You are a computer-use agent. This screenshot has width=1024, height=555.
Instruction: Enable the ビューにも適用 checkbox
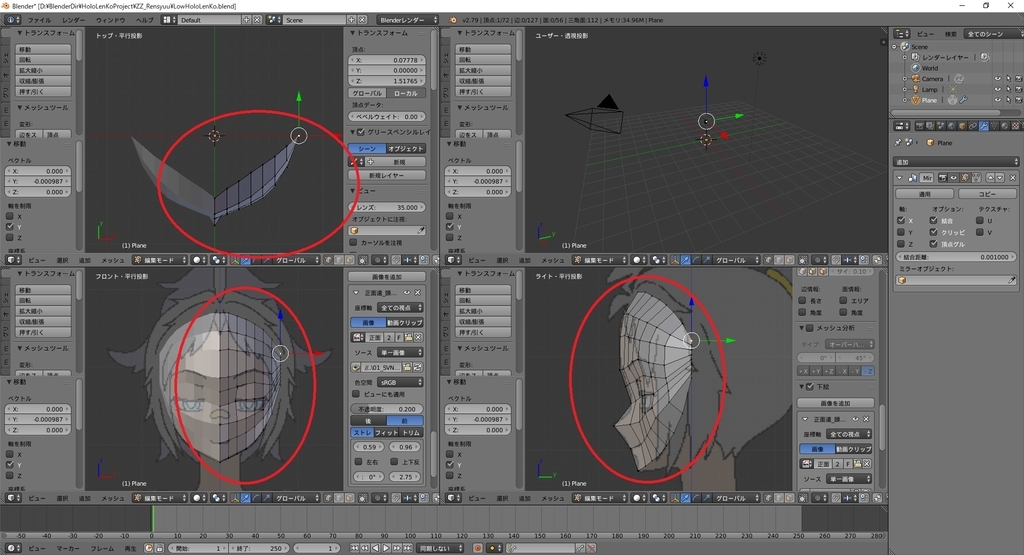(x=356, y=394)
